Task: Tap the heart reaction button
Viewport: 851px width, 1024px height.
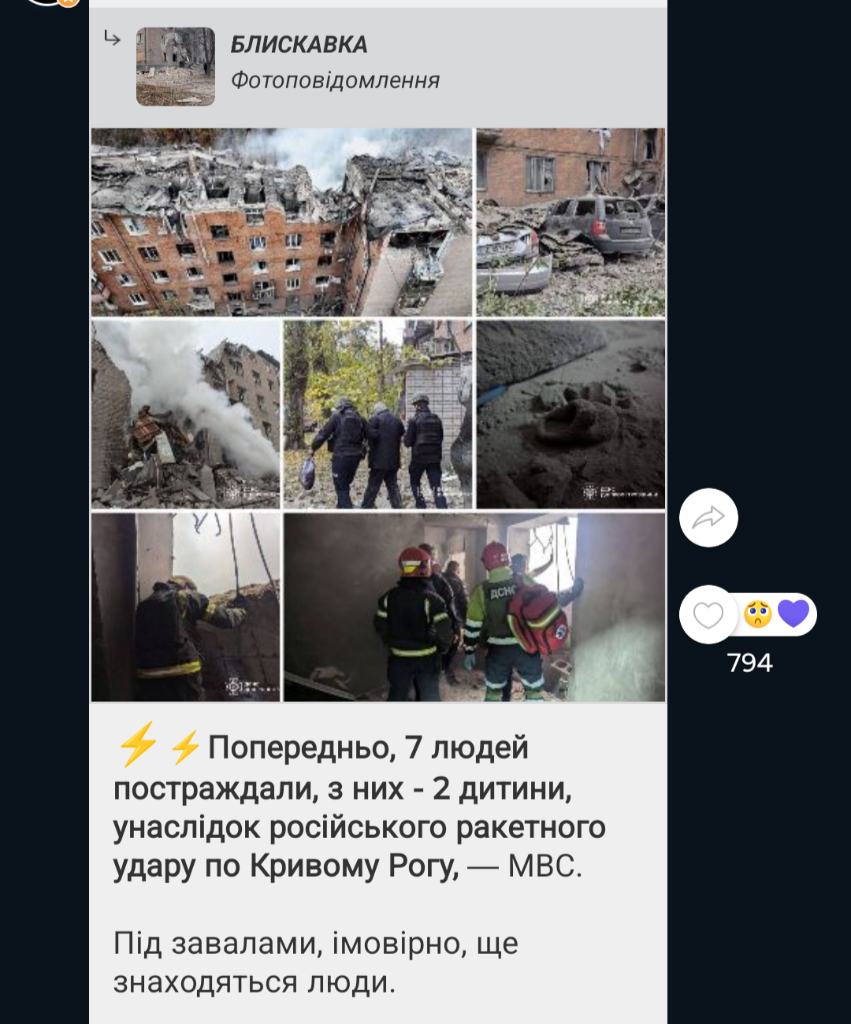Action: pos(708,615)
